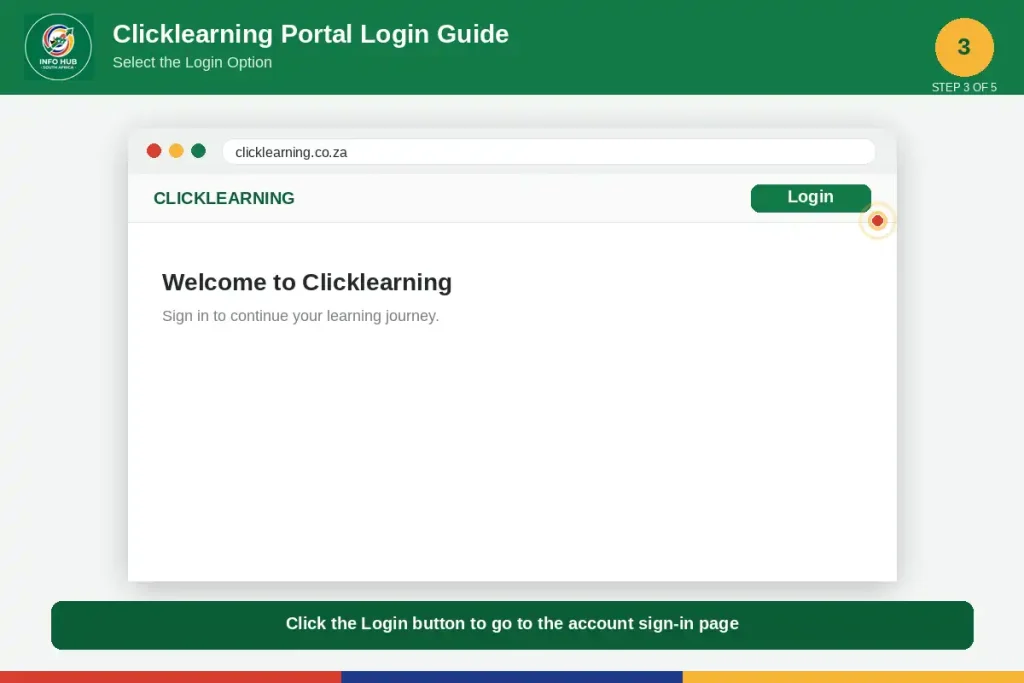The width and height of the screenshot is (1024, 683).
Task: Click the green browser window dot
Action: [199, 151]
